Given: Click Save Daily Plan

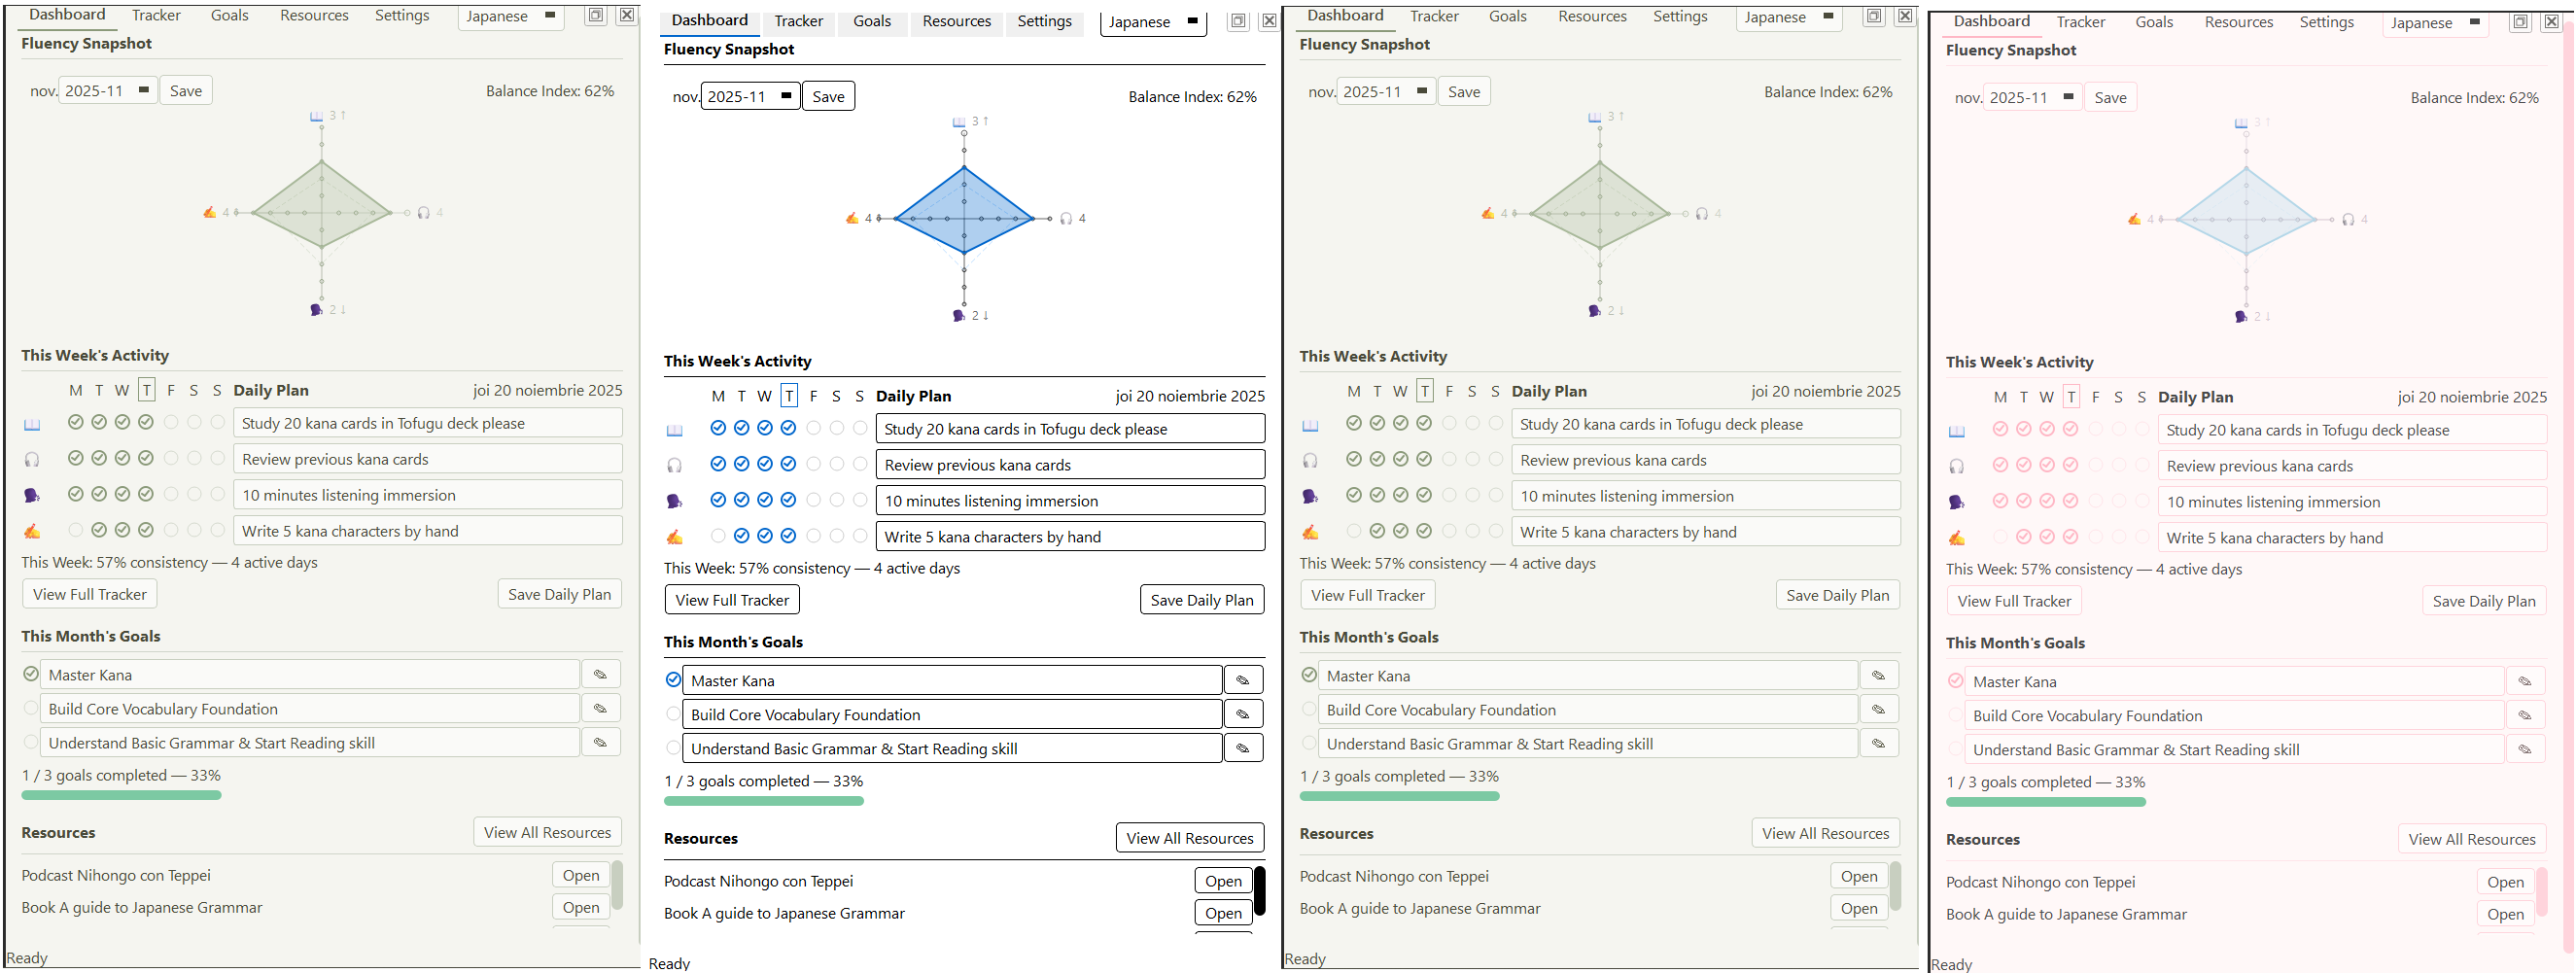Looking at the screenshot, I should (x=559, y=593).
